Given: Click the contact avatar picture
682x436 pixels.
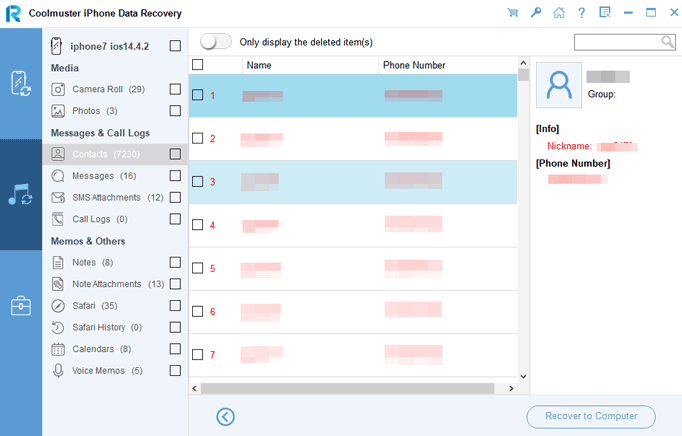Looking at the screenshot, I should tap(559, 85).
